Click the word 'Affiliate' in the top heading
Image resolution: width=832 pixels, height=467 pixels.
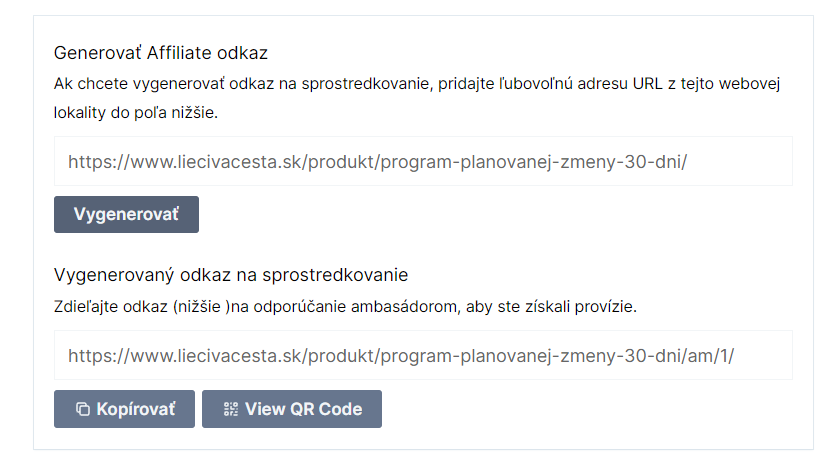click(x=179, y=53)
